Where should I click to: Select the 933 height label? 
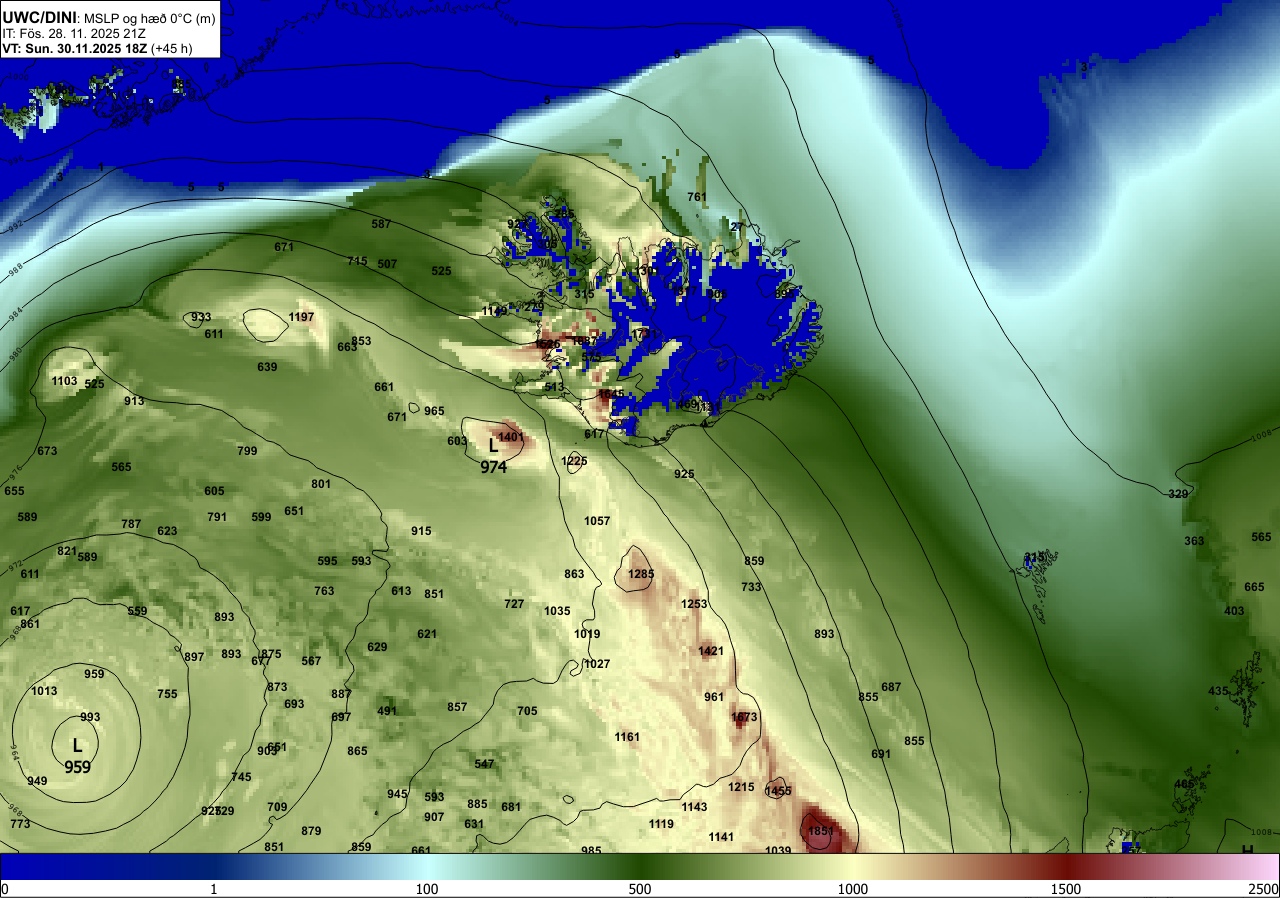pos(201,317)
